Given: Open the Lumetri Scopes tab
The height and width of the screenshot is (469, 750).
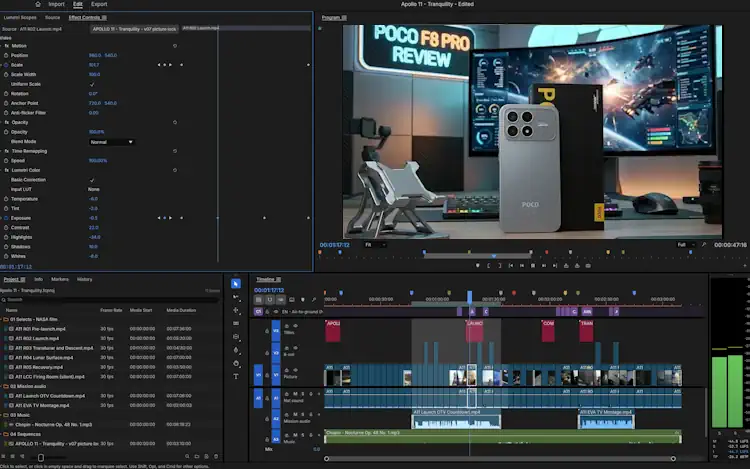Looking at the screenshot, I should [x=20, y=18].
